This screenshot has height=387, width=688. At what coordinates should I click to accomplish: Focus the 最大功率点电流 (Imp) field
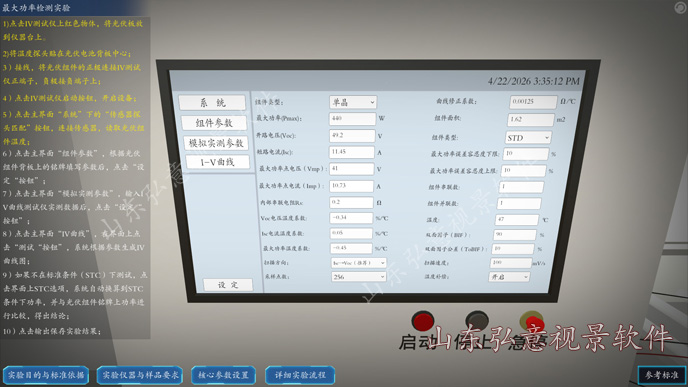(351, 186)
